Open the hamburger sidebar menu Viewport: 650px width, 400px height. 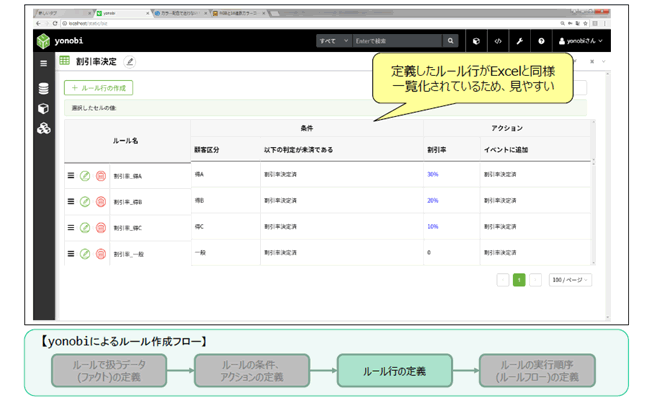click(x=44, y=63)
